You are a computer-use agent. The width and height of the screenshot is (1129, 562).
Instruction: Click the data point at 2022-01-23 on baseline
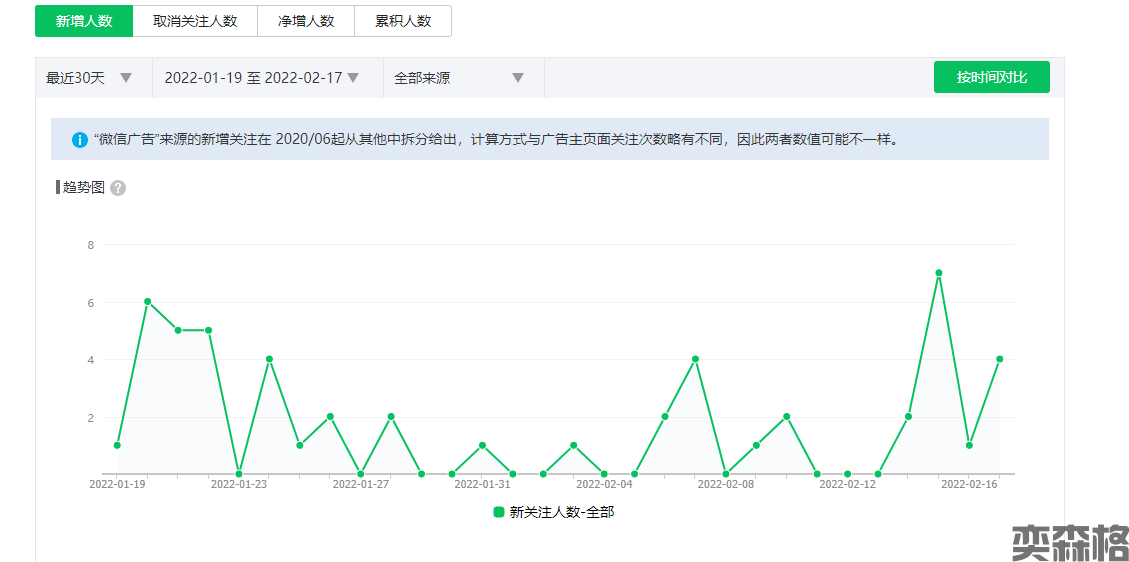click(x=239, y=474)
